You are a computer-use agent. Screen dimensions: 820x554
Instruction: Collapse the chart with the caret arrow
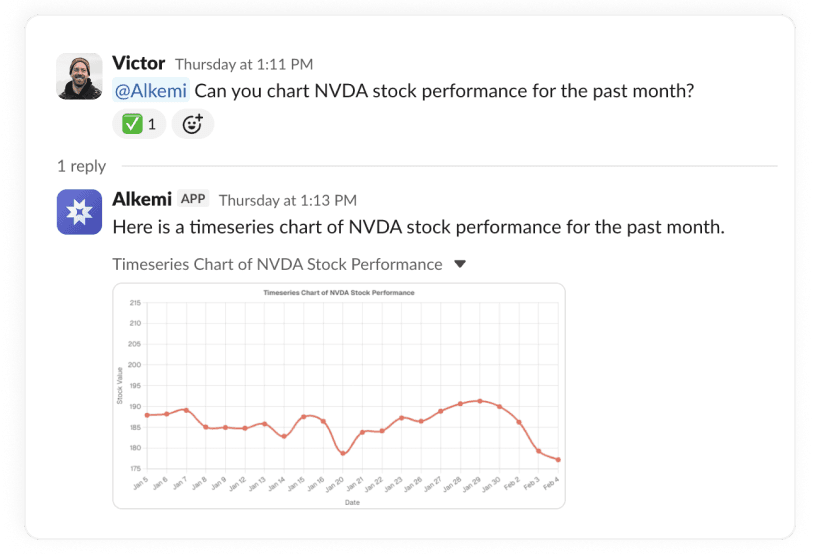click(460, 265)
